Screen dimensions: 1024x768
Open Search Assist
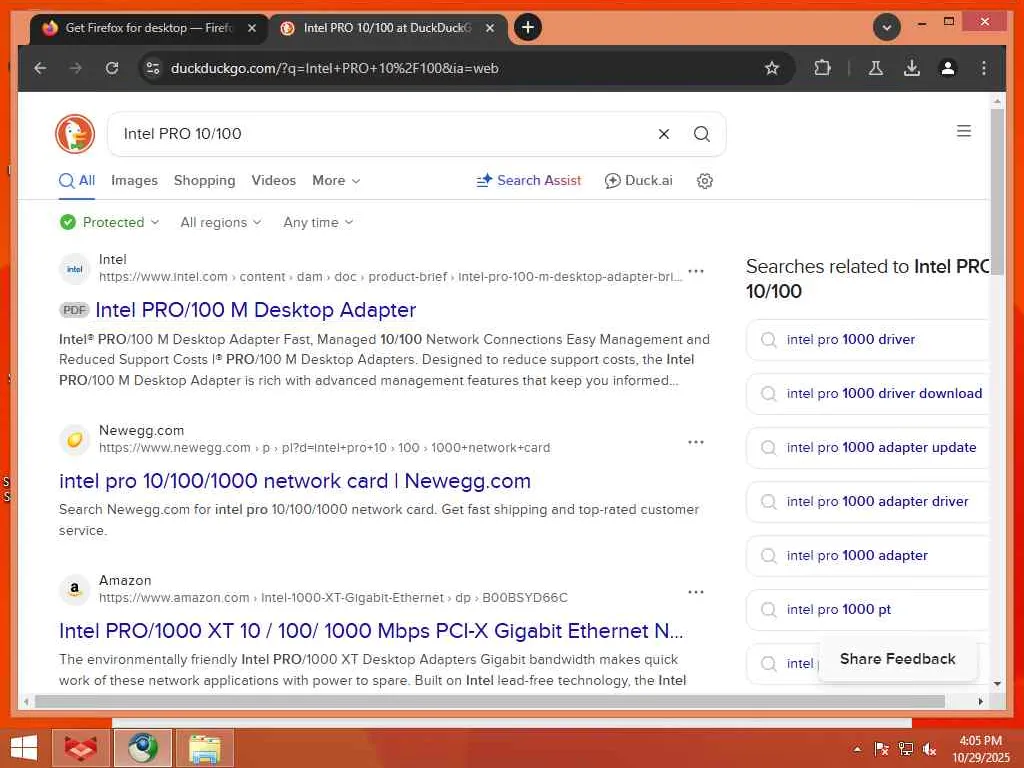529,181
